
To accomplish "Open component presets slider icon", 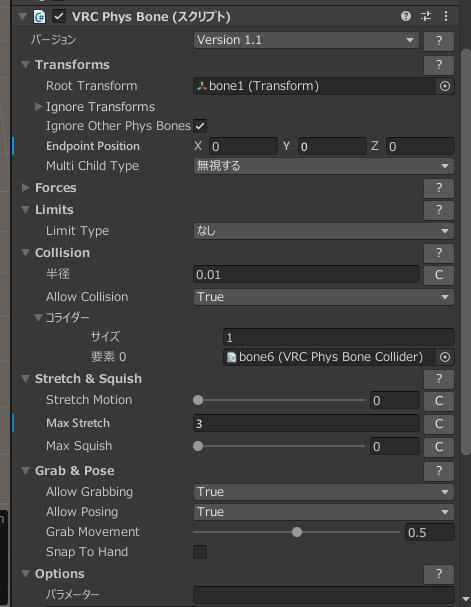I will 426,16.
